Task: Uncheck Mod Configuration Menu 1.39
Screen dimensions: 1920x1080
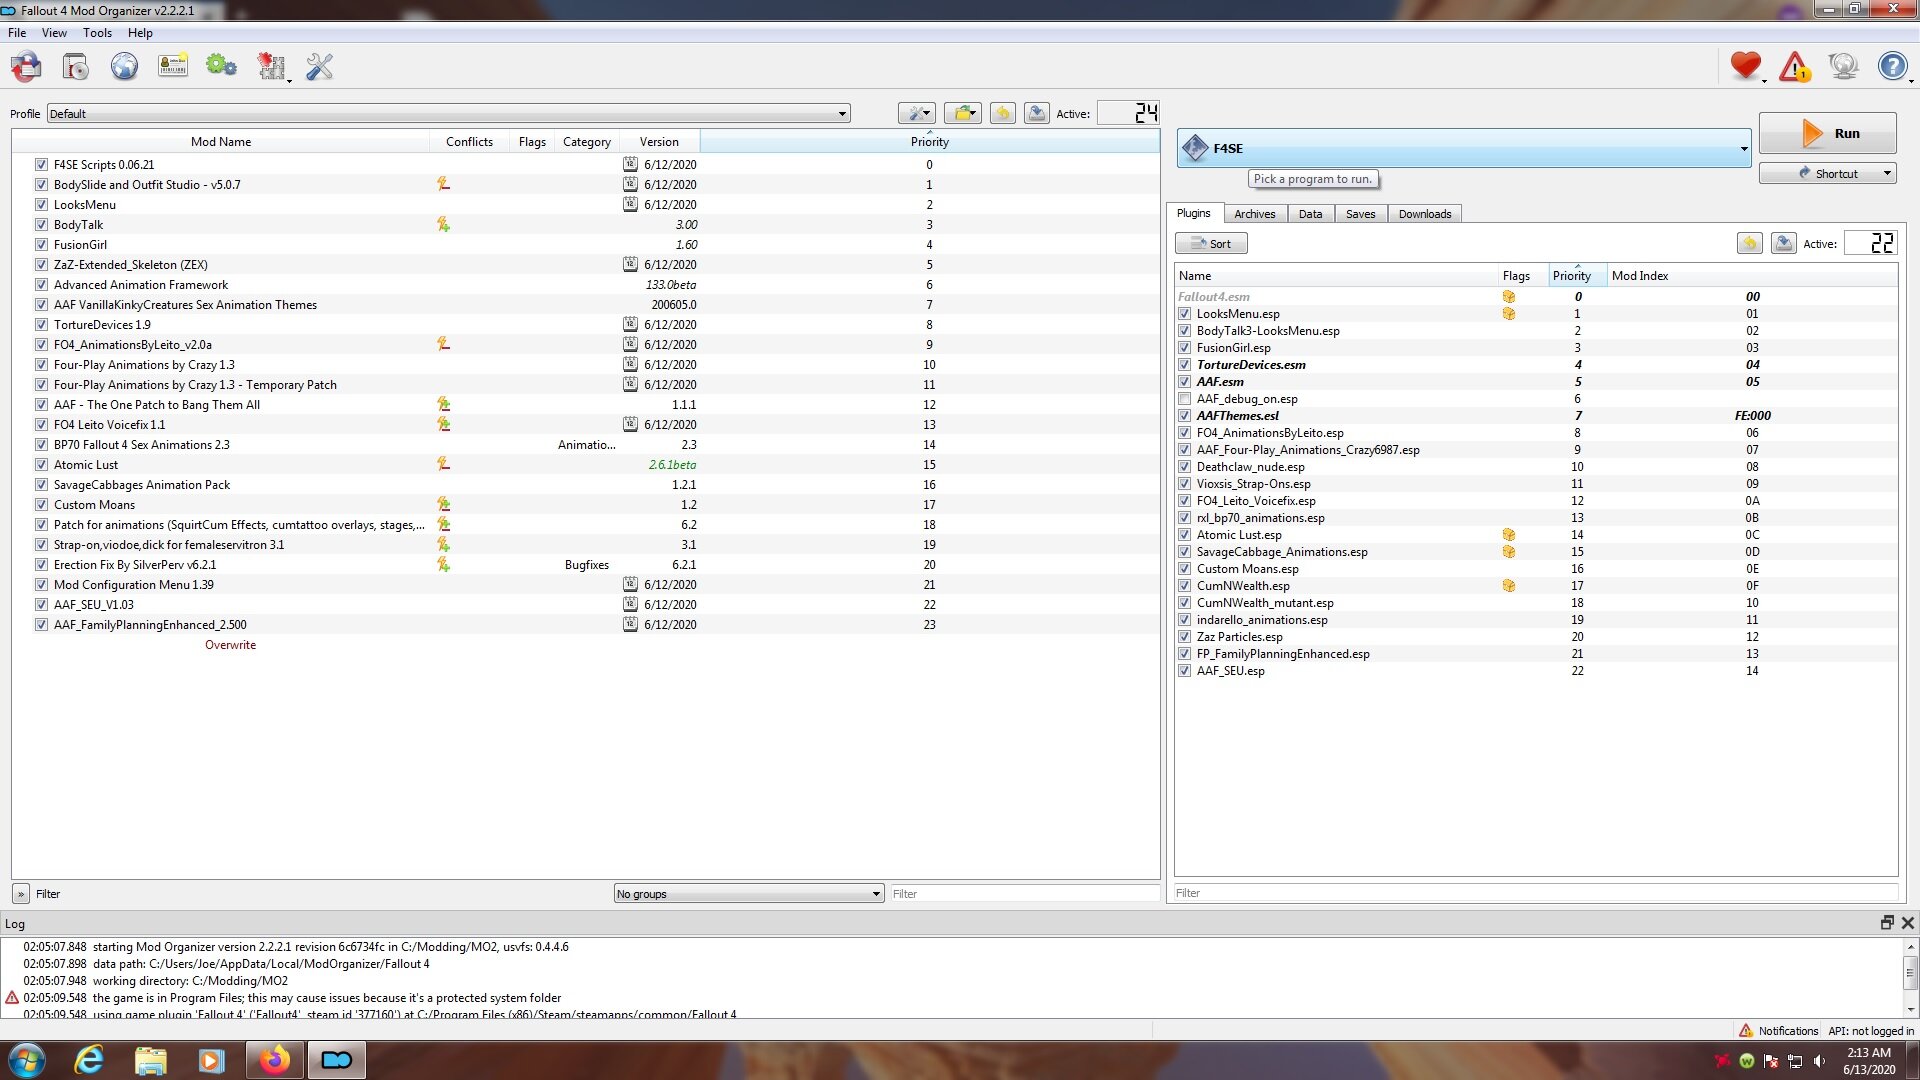Action: (x=41, y=584)
